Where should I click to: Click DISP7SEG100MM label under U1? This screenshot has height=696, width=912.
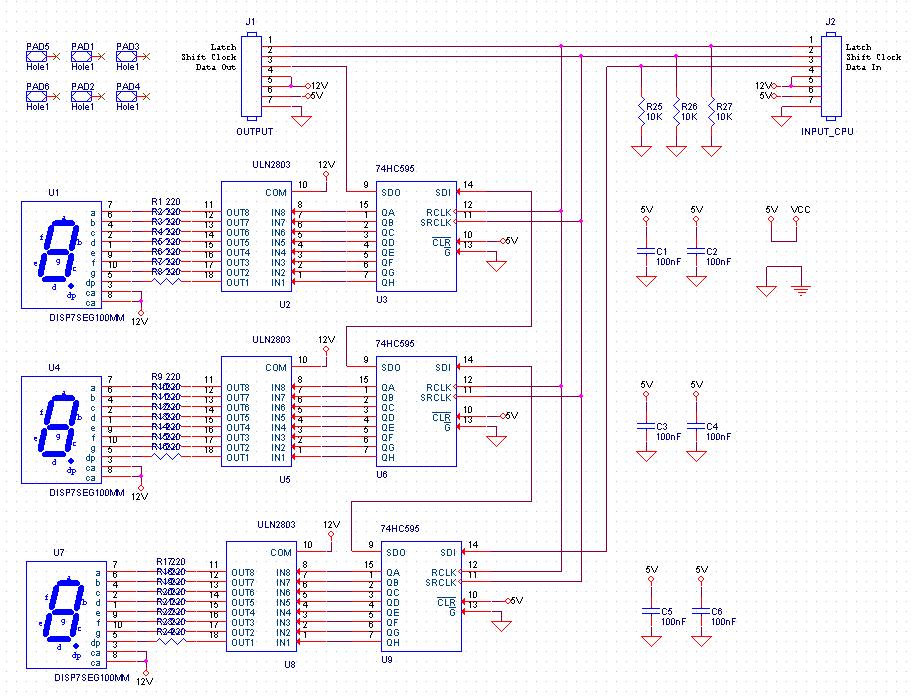coord(87,318)
